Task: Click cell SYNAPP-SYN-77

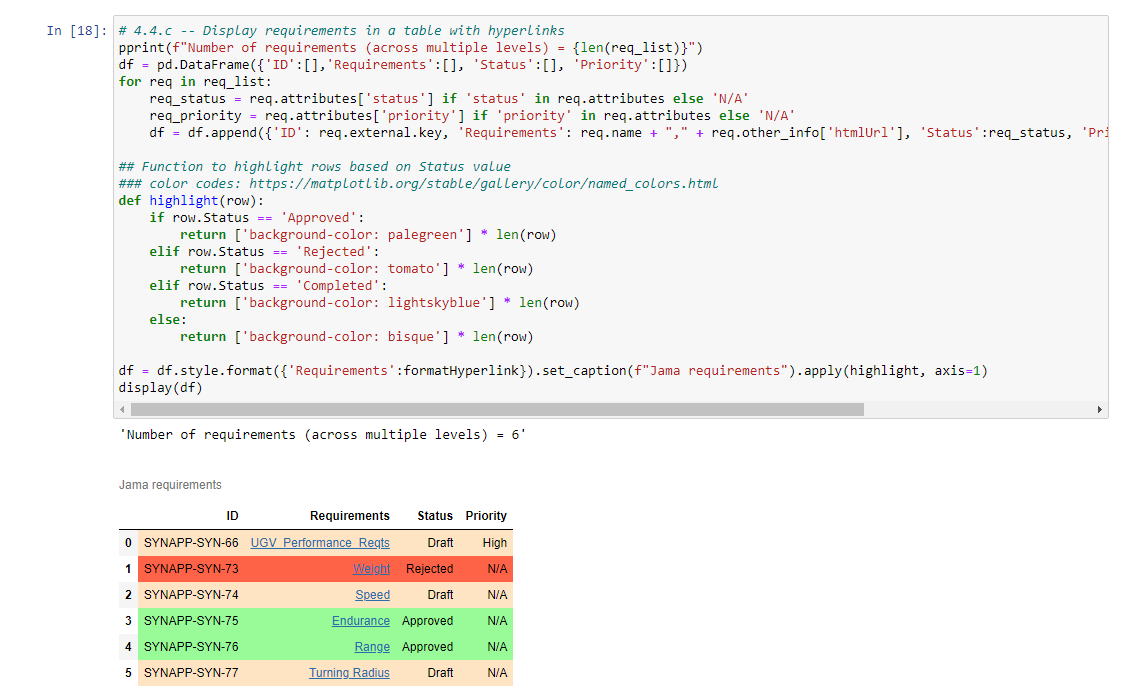Action: coord(191,672)
